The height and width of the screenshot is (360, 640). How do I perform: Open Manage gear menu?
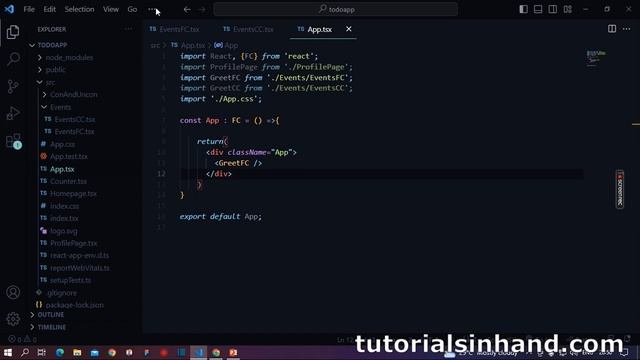[13, 319]
